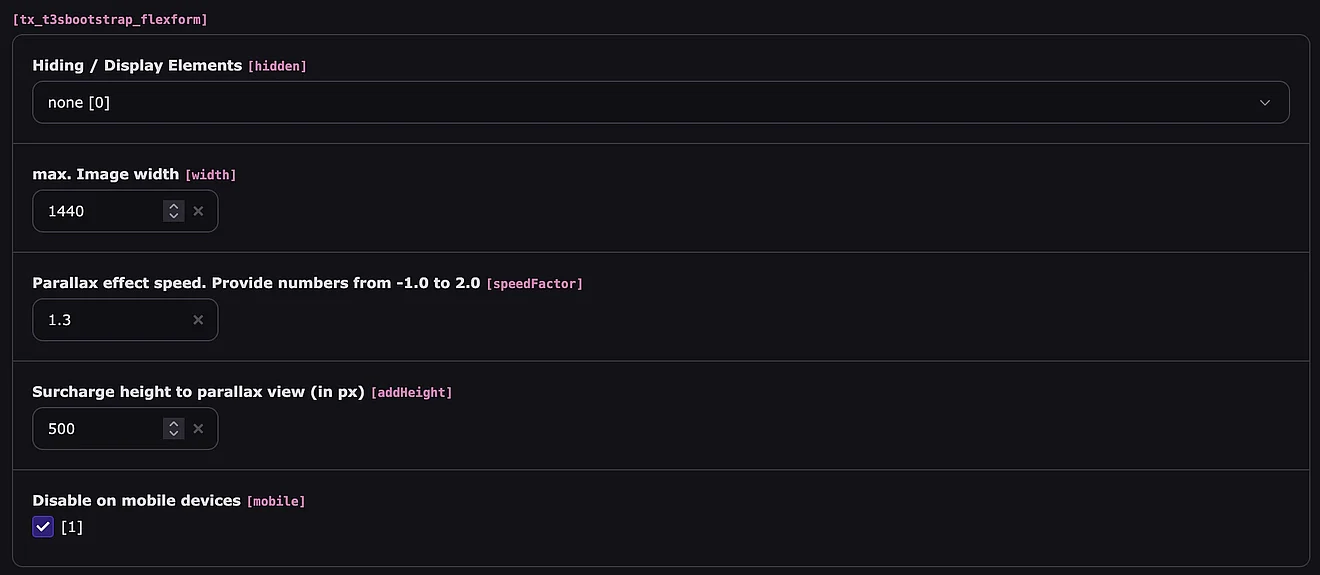This screenshot has height=575, width=1320.
Task: Click the Hiding / Display Elements label
Action: click(x=137, y=65)
